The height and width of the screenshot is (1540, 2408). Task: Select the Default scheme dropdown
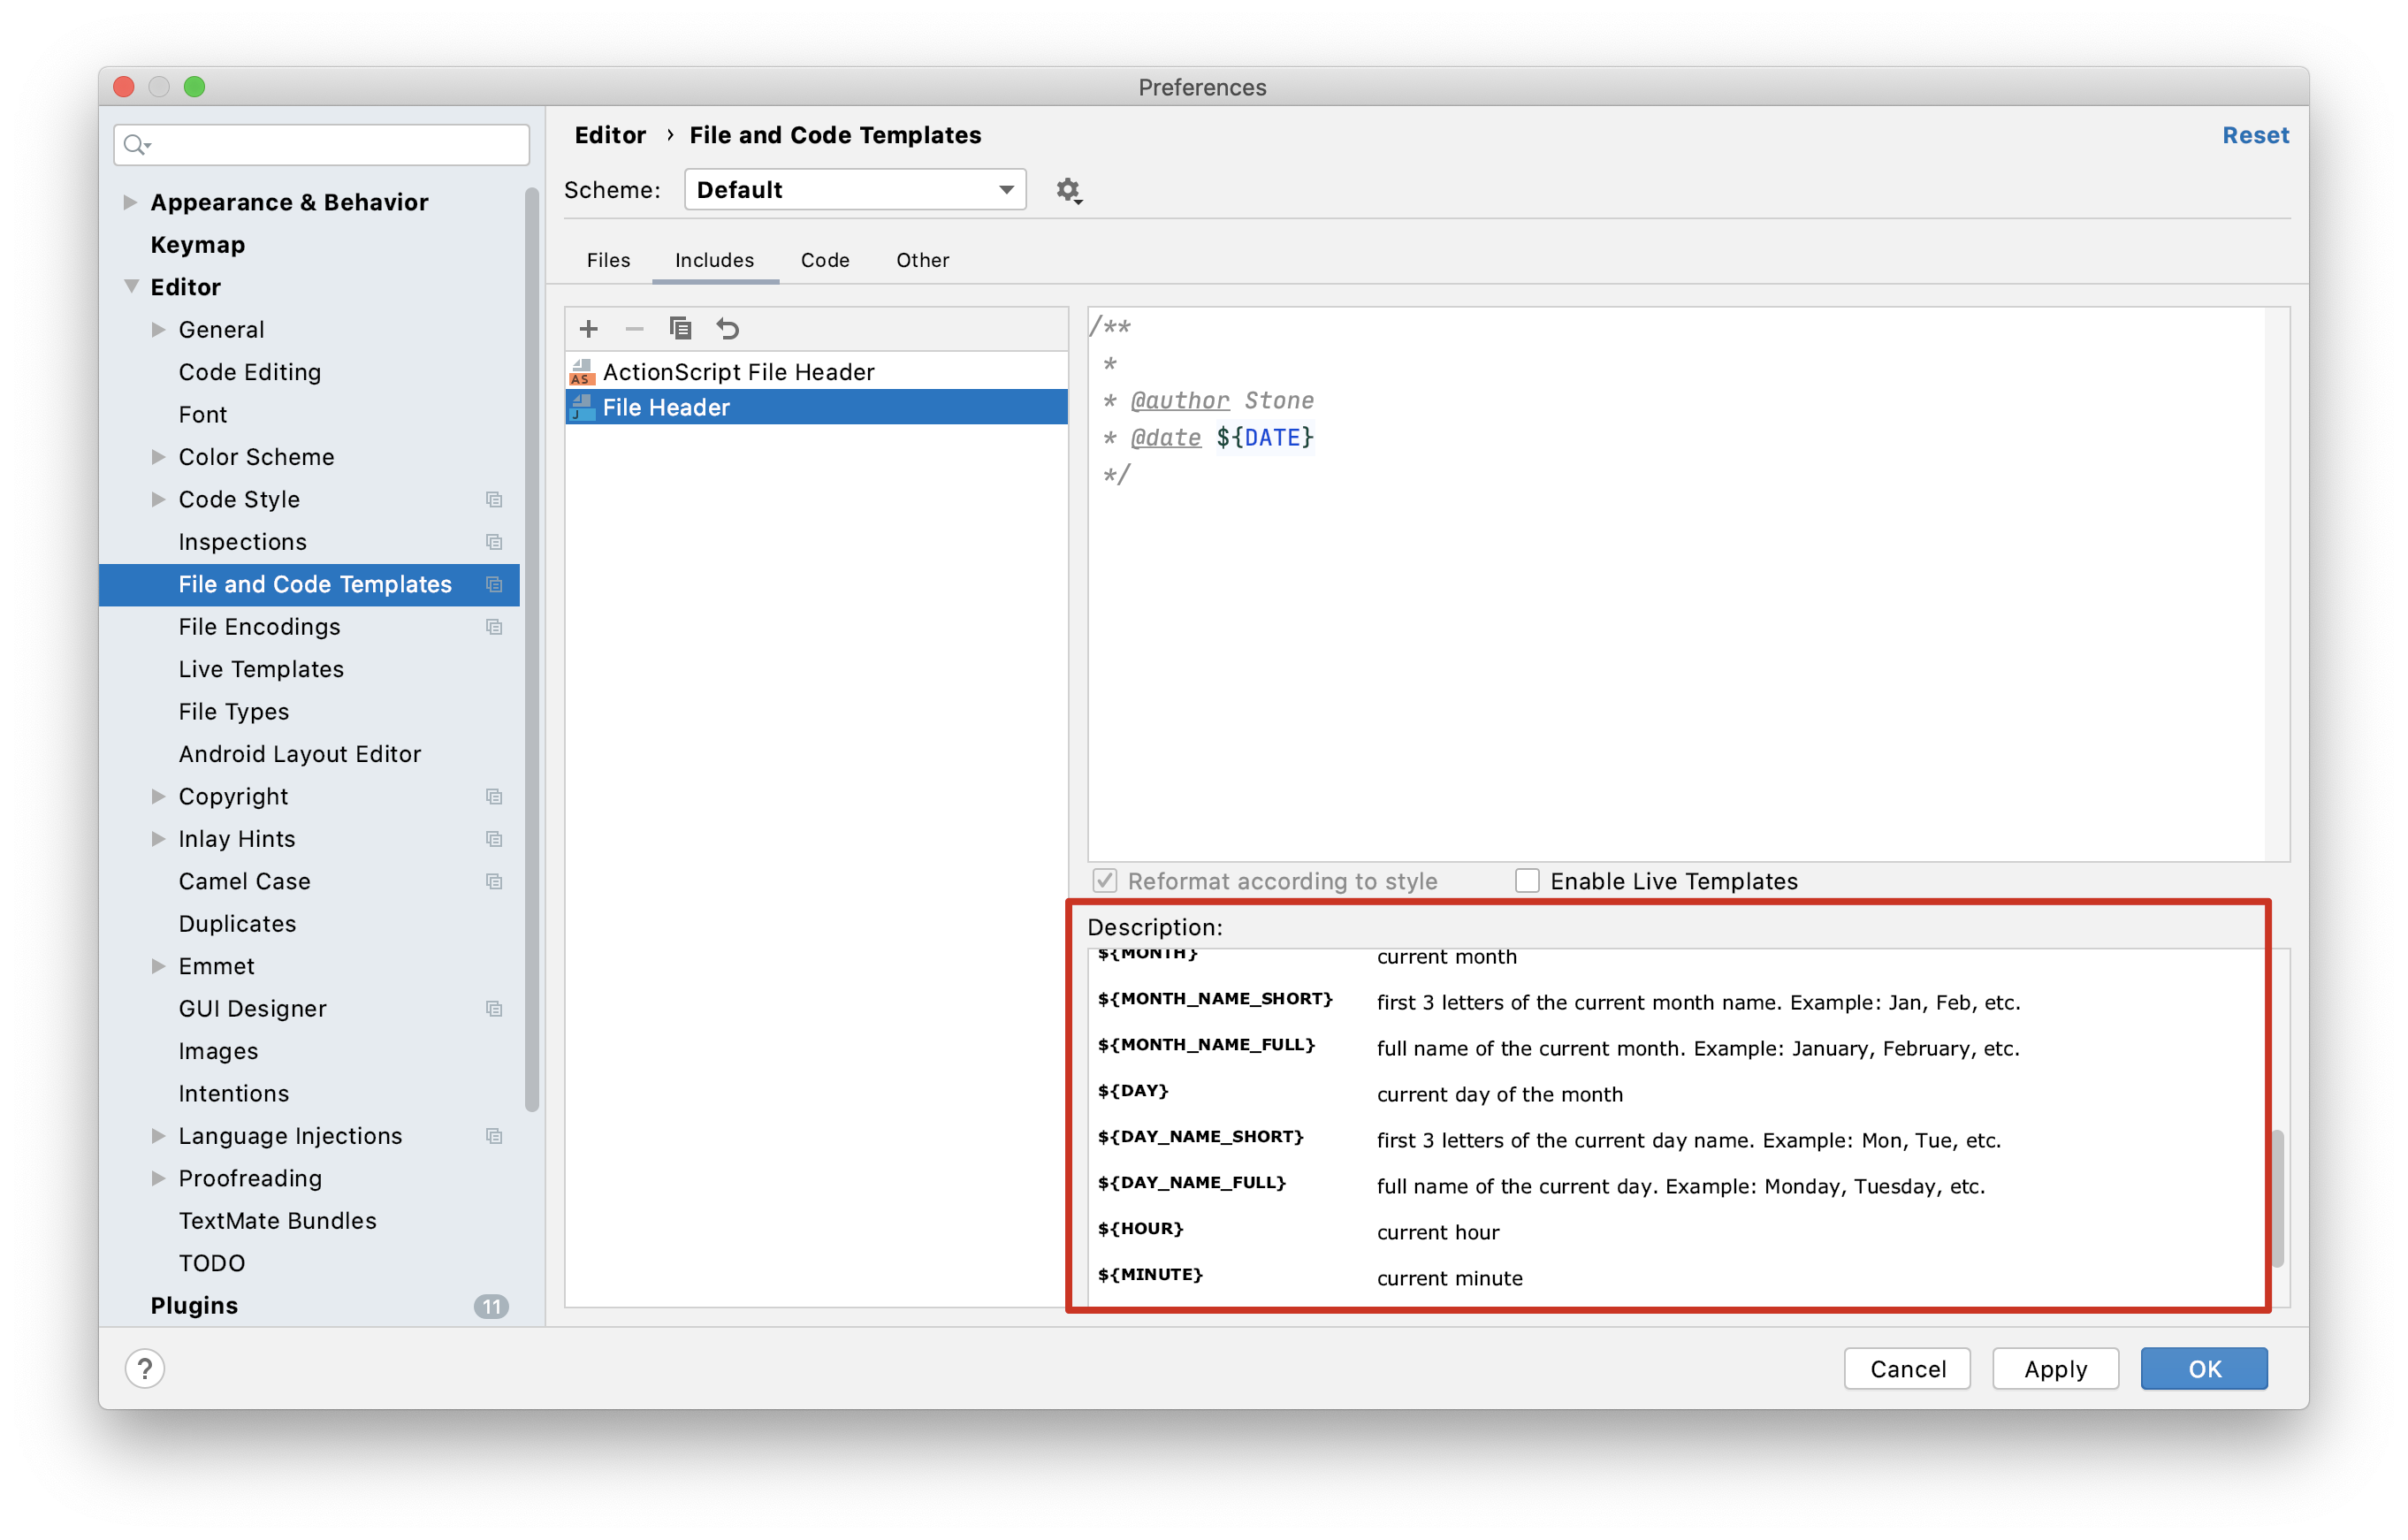click(x=853, y=190)
